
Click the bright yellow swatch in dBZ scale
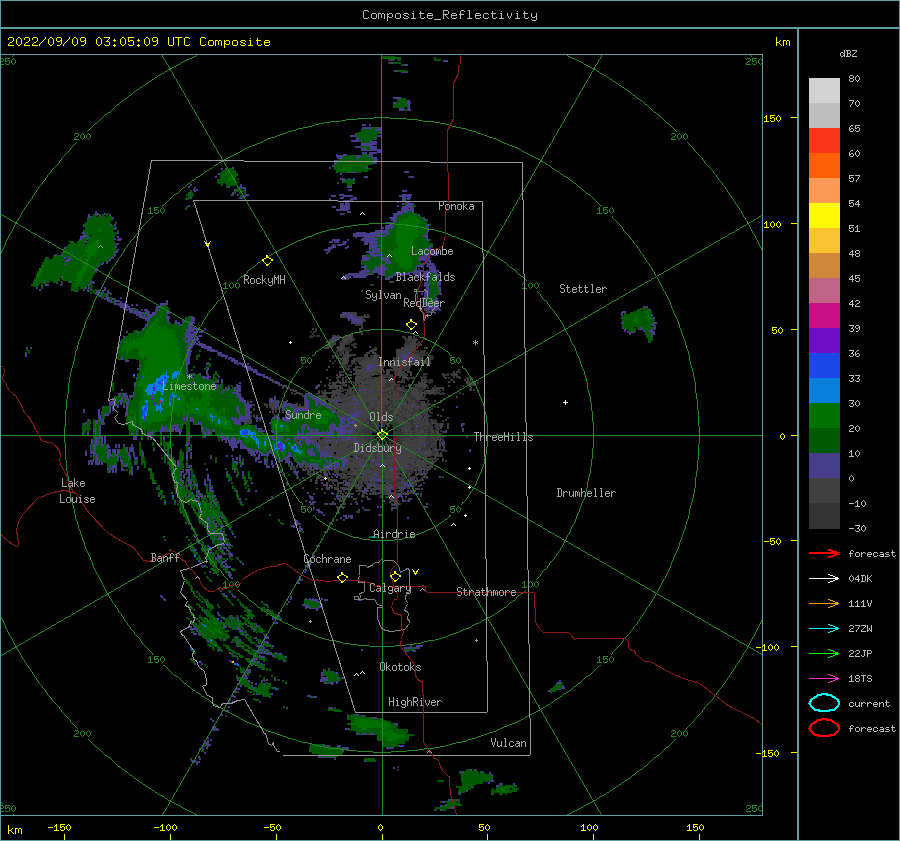tap(824, 216)
